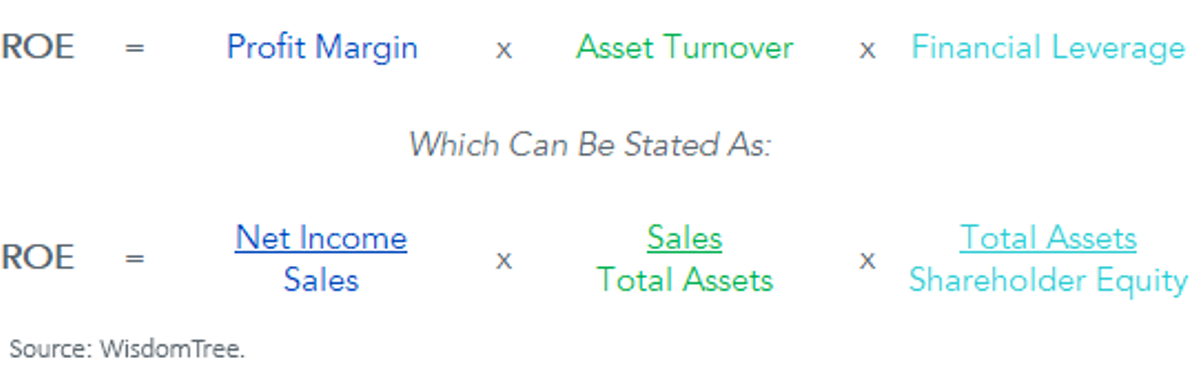Click the ROE label in the bottom formula
1200x368 pixels.
[x=37, y=258]
